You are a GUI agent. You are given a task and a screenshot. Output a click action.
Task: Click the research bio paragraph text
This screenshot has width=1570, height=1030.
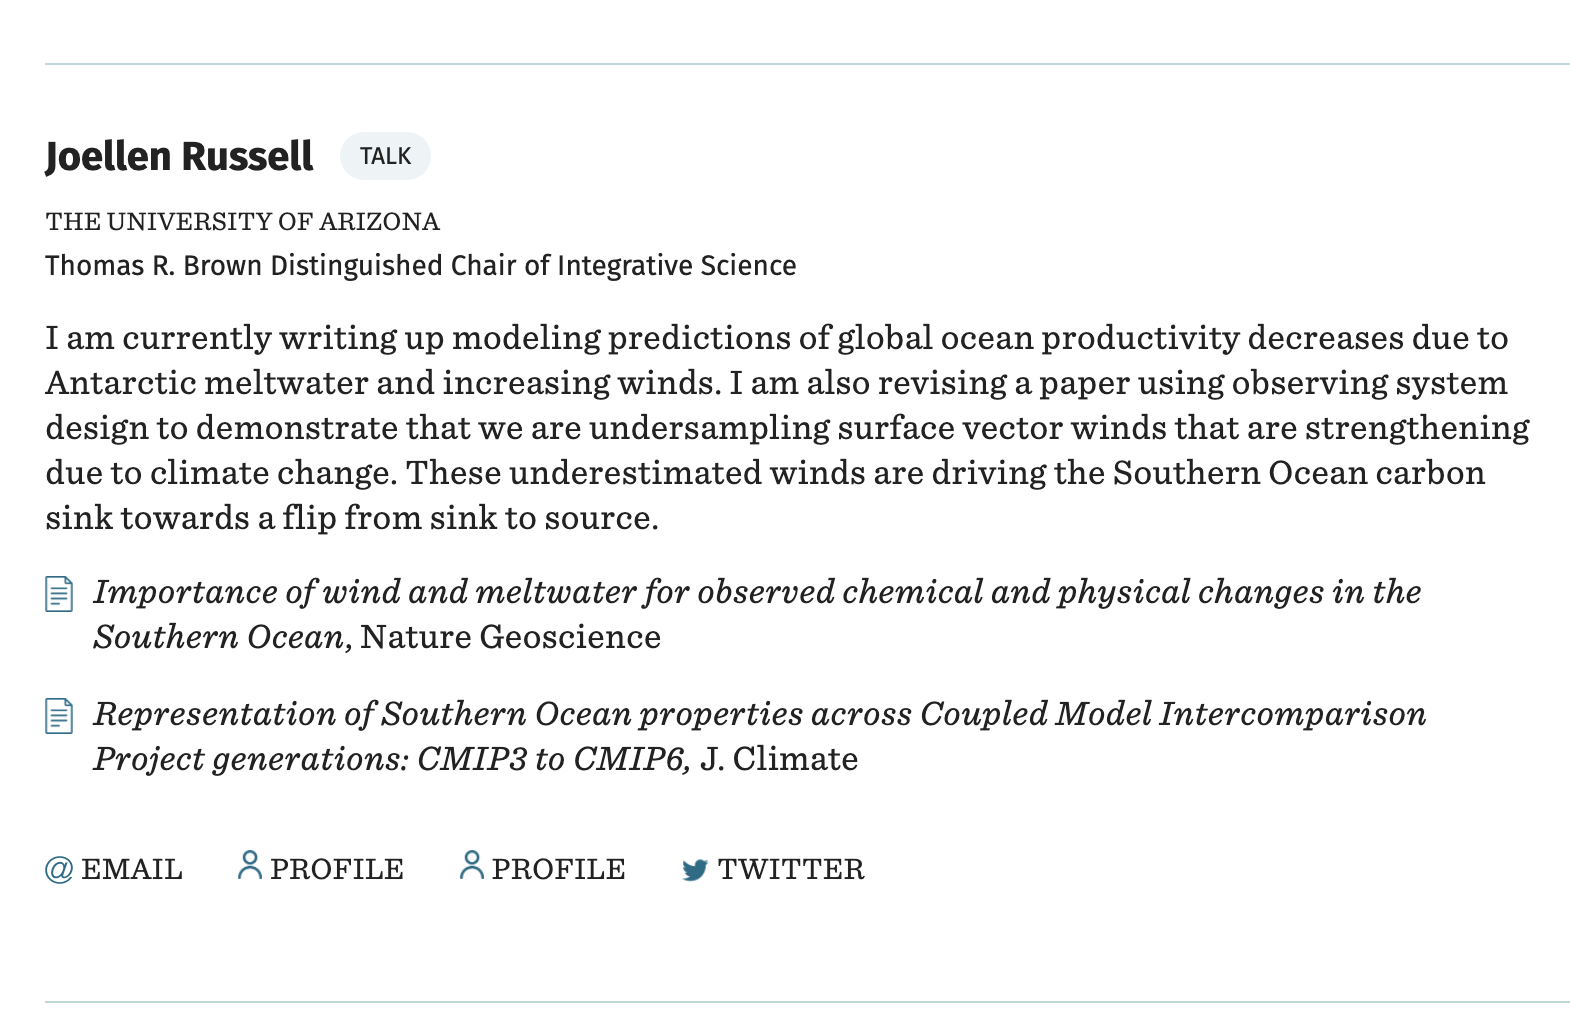(x=787, y=428)
